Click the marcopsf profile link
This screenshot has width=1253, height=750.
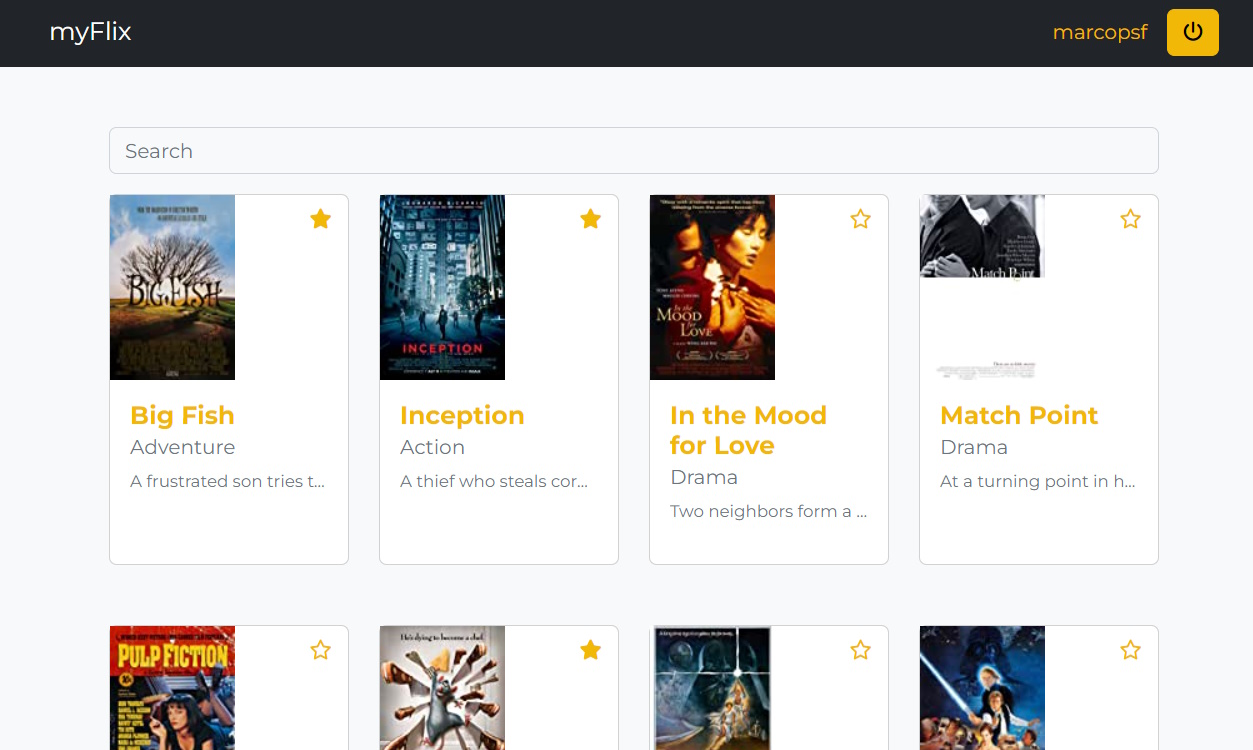point(1100,32)
